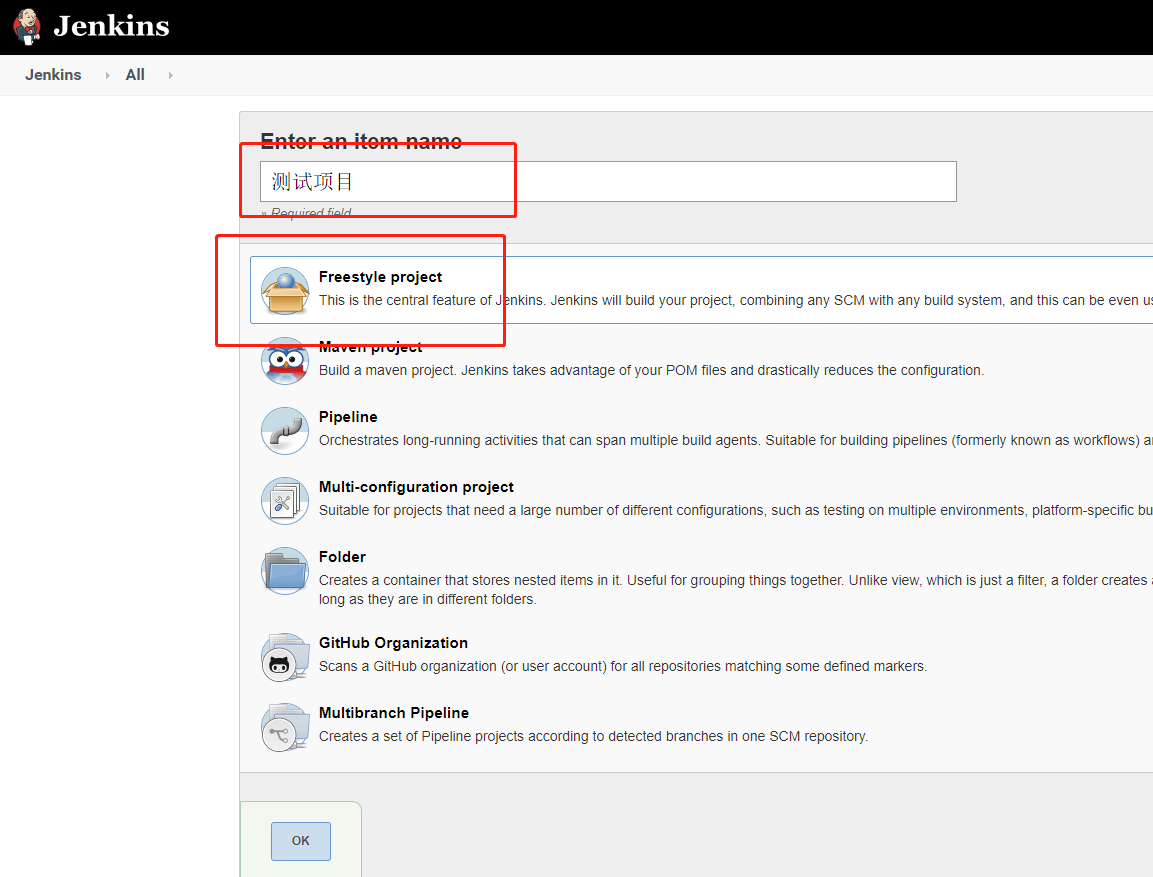Select the GitHub Organization icon
The height and width of the screenshot is (877, 1153).
tap(285, 657)
